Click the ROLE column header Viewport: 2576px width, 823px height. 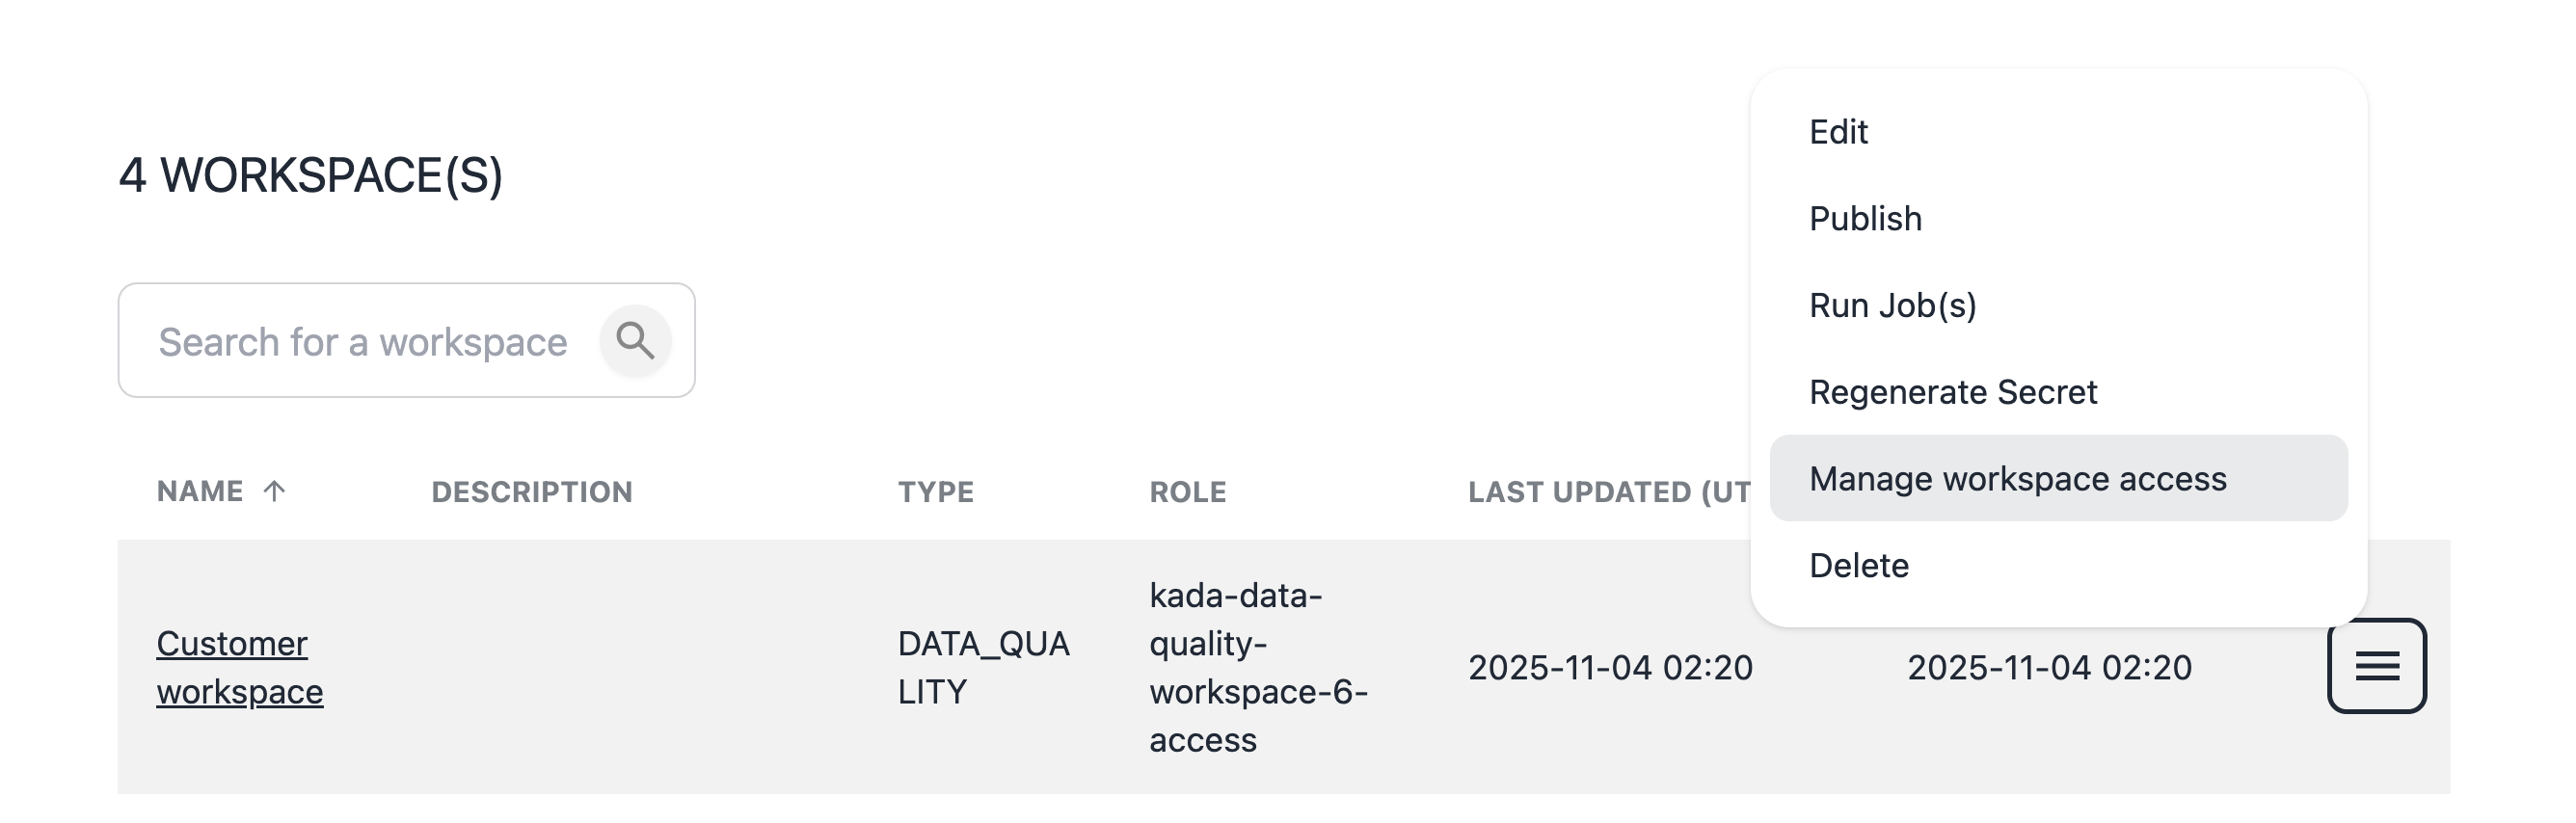tap(1187, 492)
